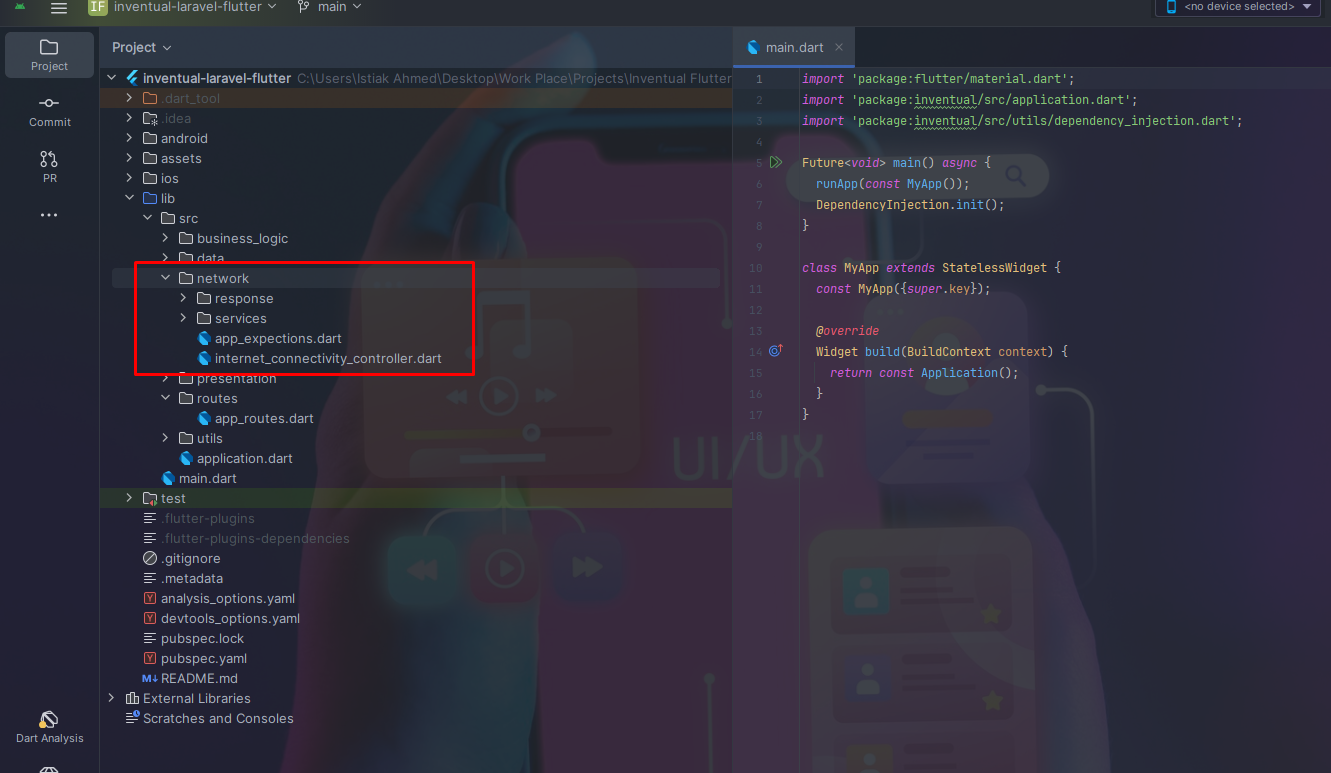Open the Project view mode dropdown header
The height and width of the screenshot is (773, 1331).
[141, 47]
